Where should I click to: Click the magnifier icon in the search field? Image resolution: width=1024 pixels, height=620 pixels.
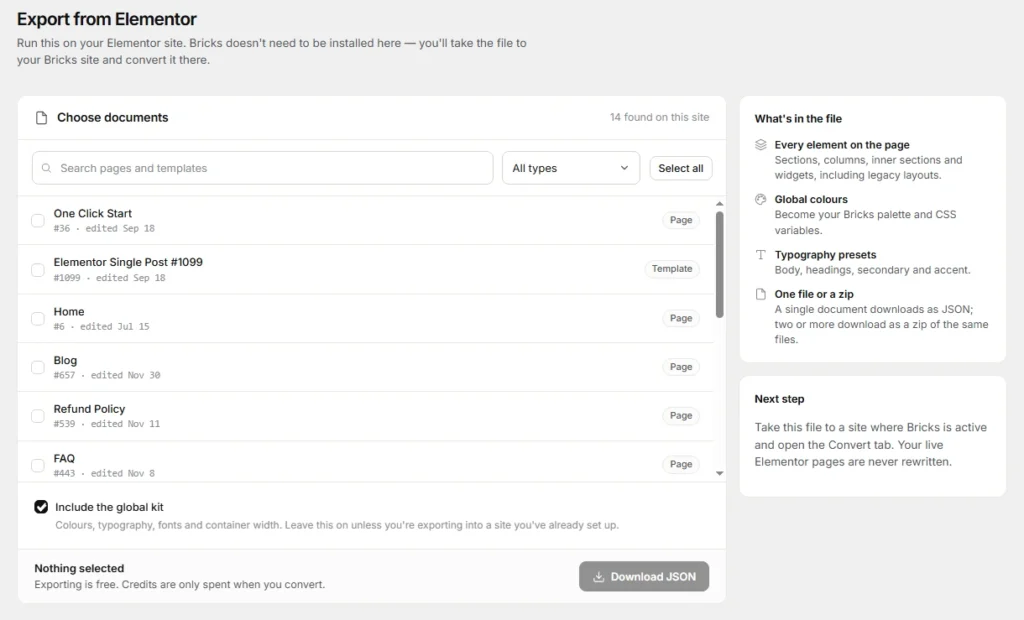pyautogui.click(x=46, y=168)
